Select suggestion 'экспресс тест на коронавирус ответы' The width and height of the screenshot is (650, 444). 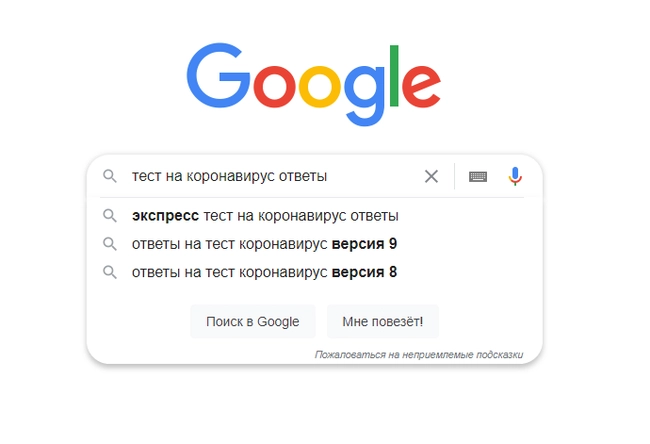(265, 215)
